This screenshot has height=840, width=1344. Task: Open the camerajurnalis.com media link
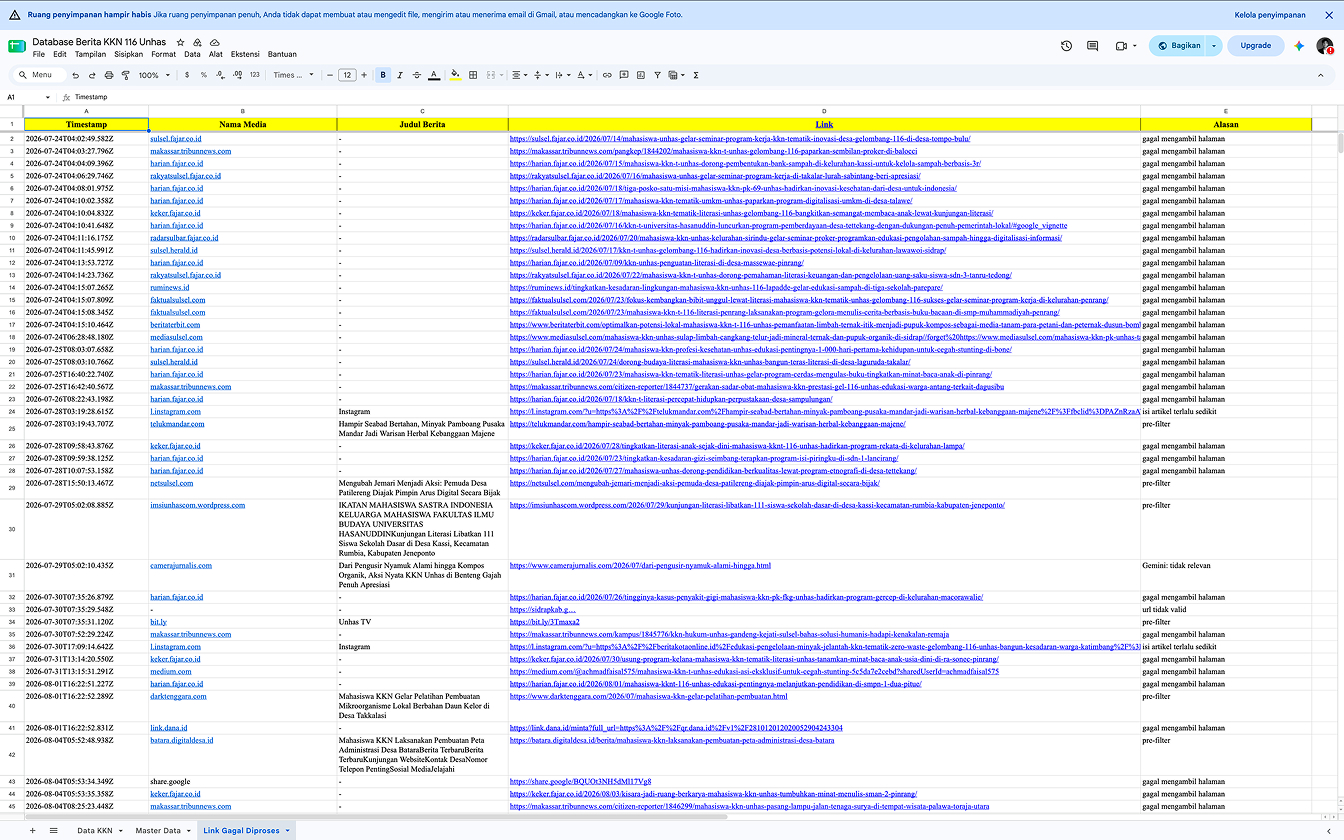pyautogui.click(x=182, y=565)
